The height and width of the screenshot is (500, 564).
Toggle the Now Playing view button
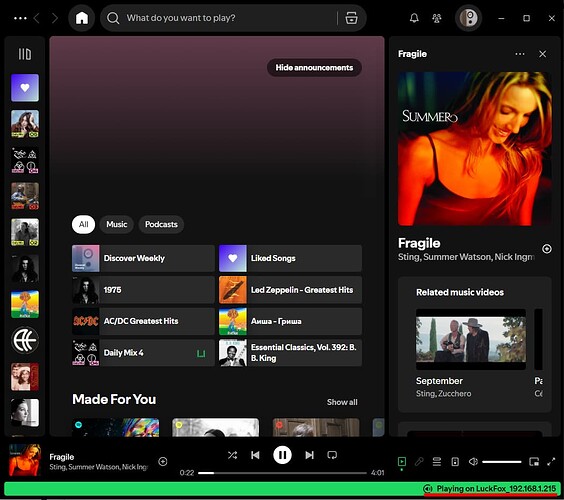pyautogui.click(x=402, y=461)
